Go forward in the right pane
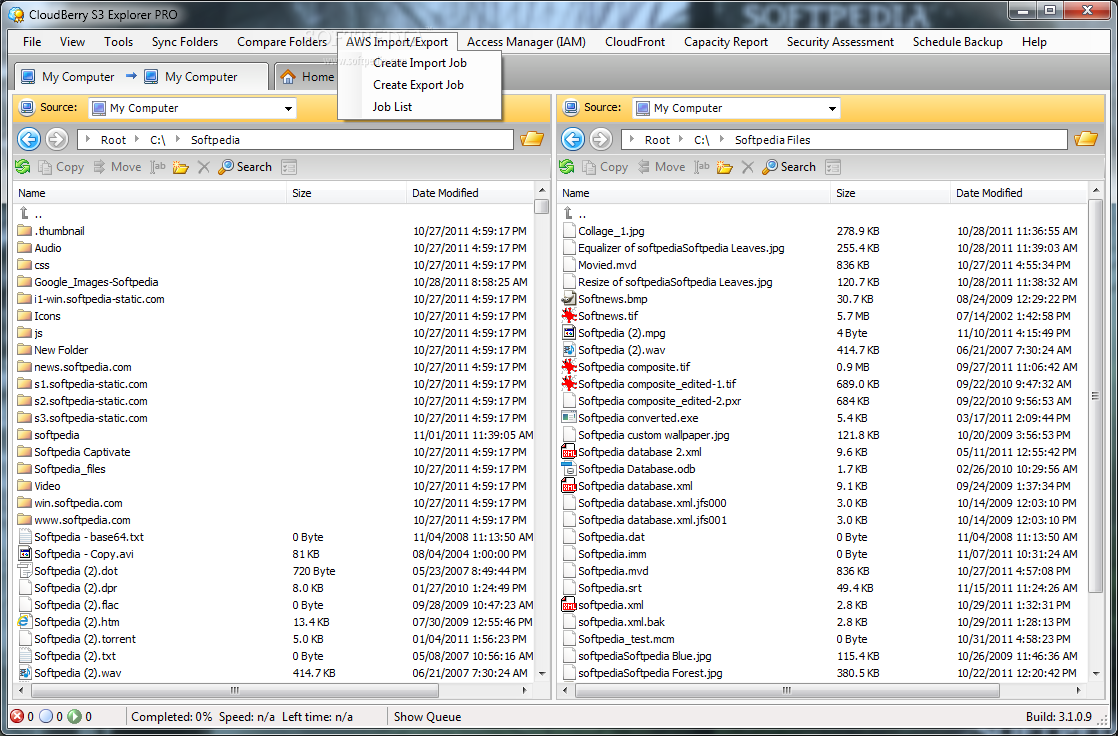 (x=601, y=139)
